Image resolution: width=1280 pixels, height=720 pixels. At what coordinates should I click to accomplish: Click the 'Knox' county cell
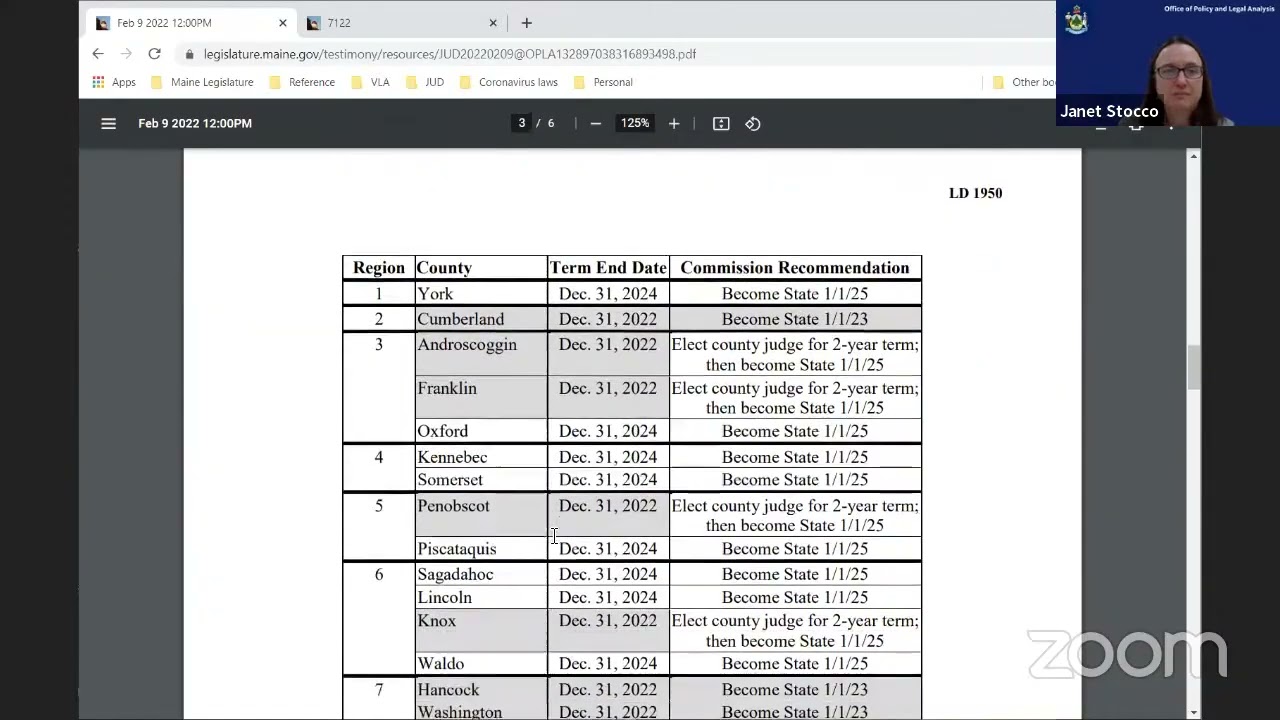(481, 630)
